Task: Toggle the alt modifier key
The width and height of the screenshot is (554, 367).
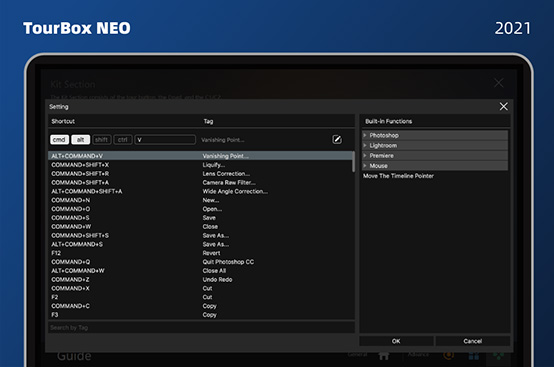Action: point(81,140)
